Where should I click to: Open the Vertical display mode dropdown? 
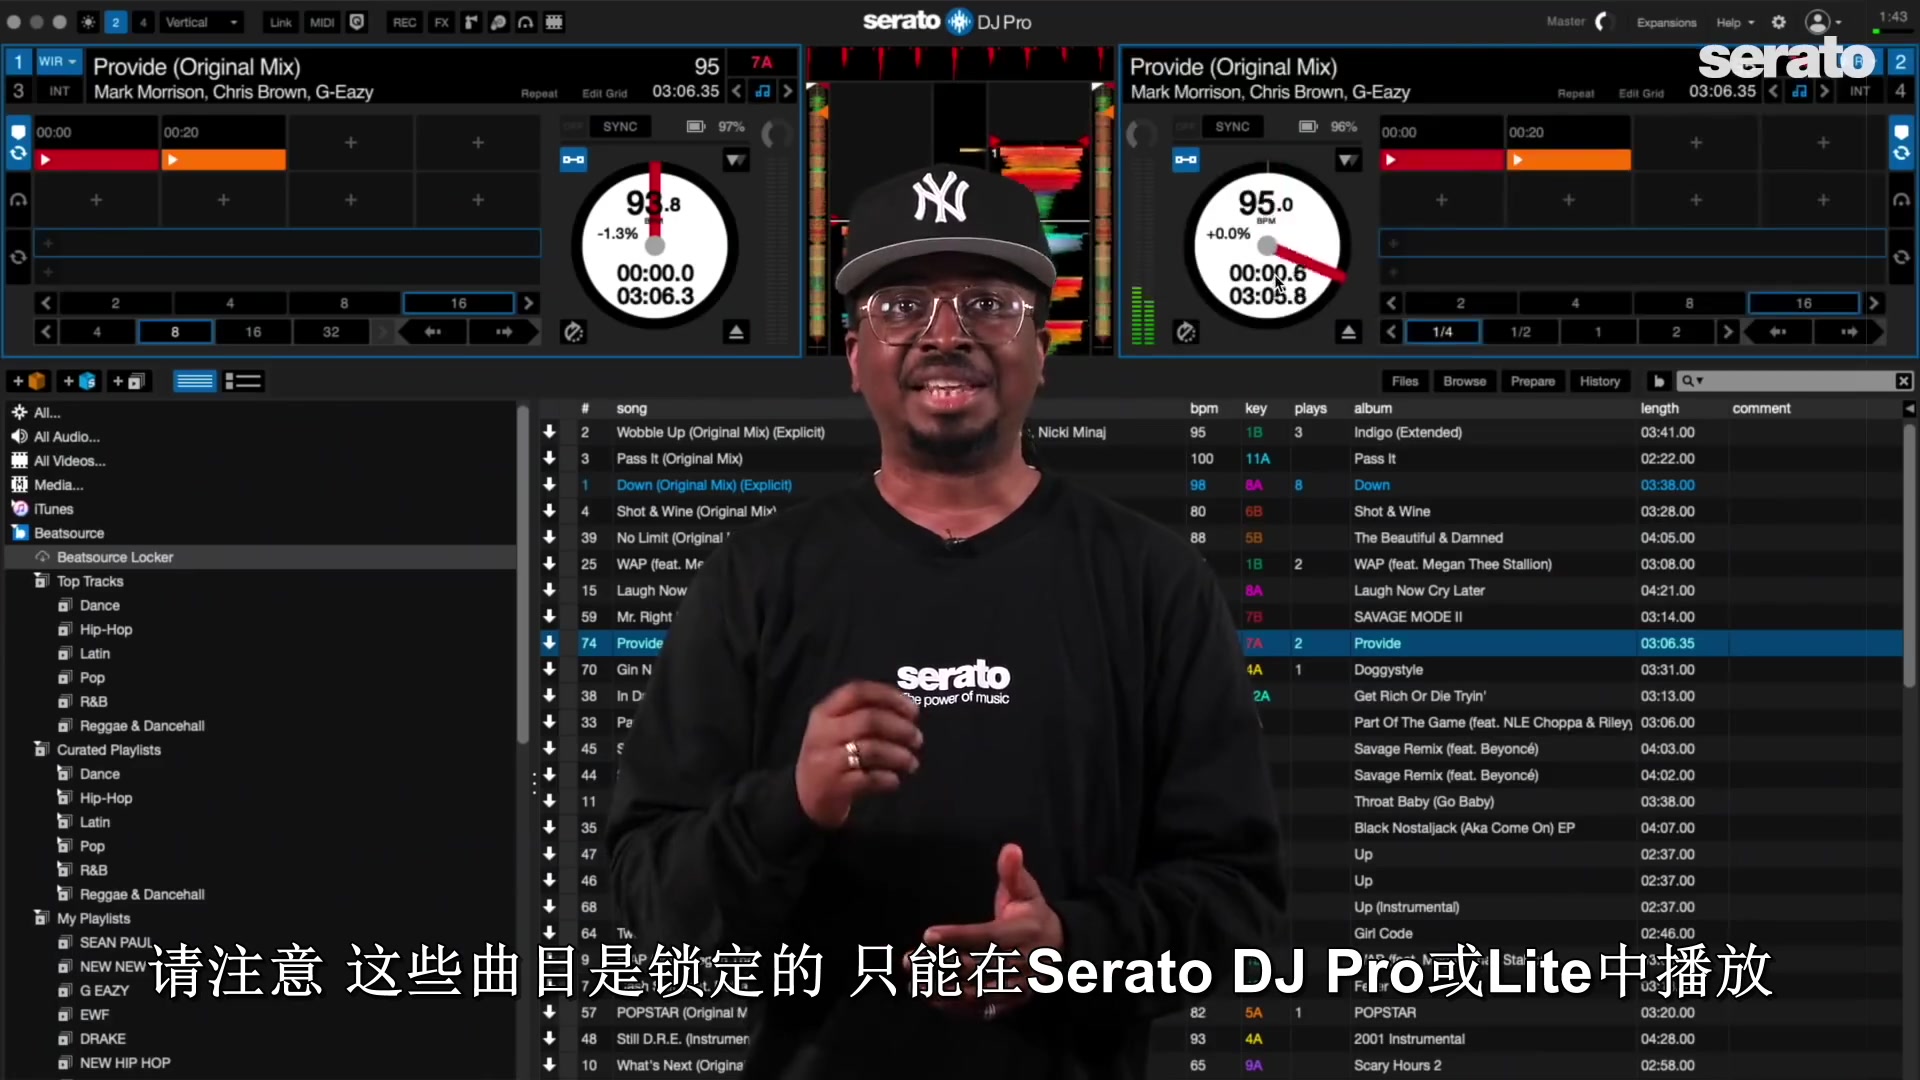coord(203,22)
